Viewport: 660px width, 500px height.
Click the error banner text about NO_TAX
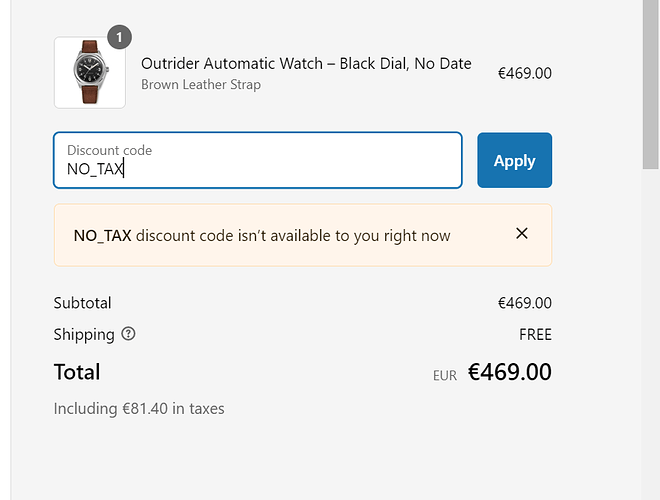coord(262,236)
